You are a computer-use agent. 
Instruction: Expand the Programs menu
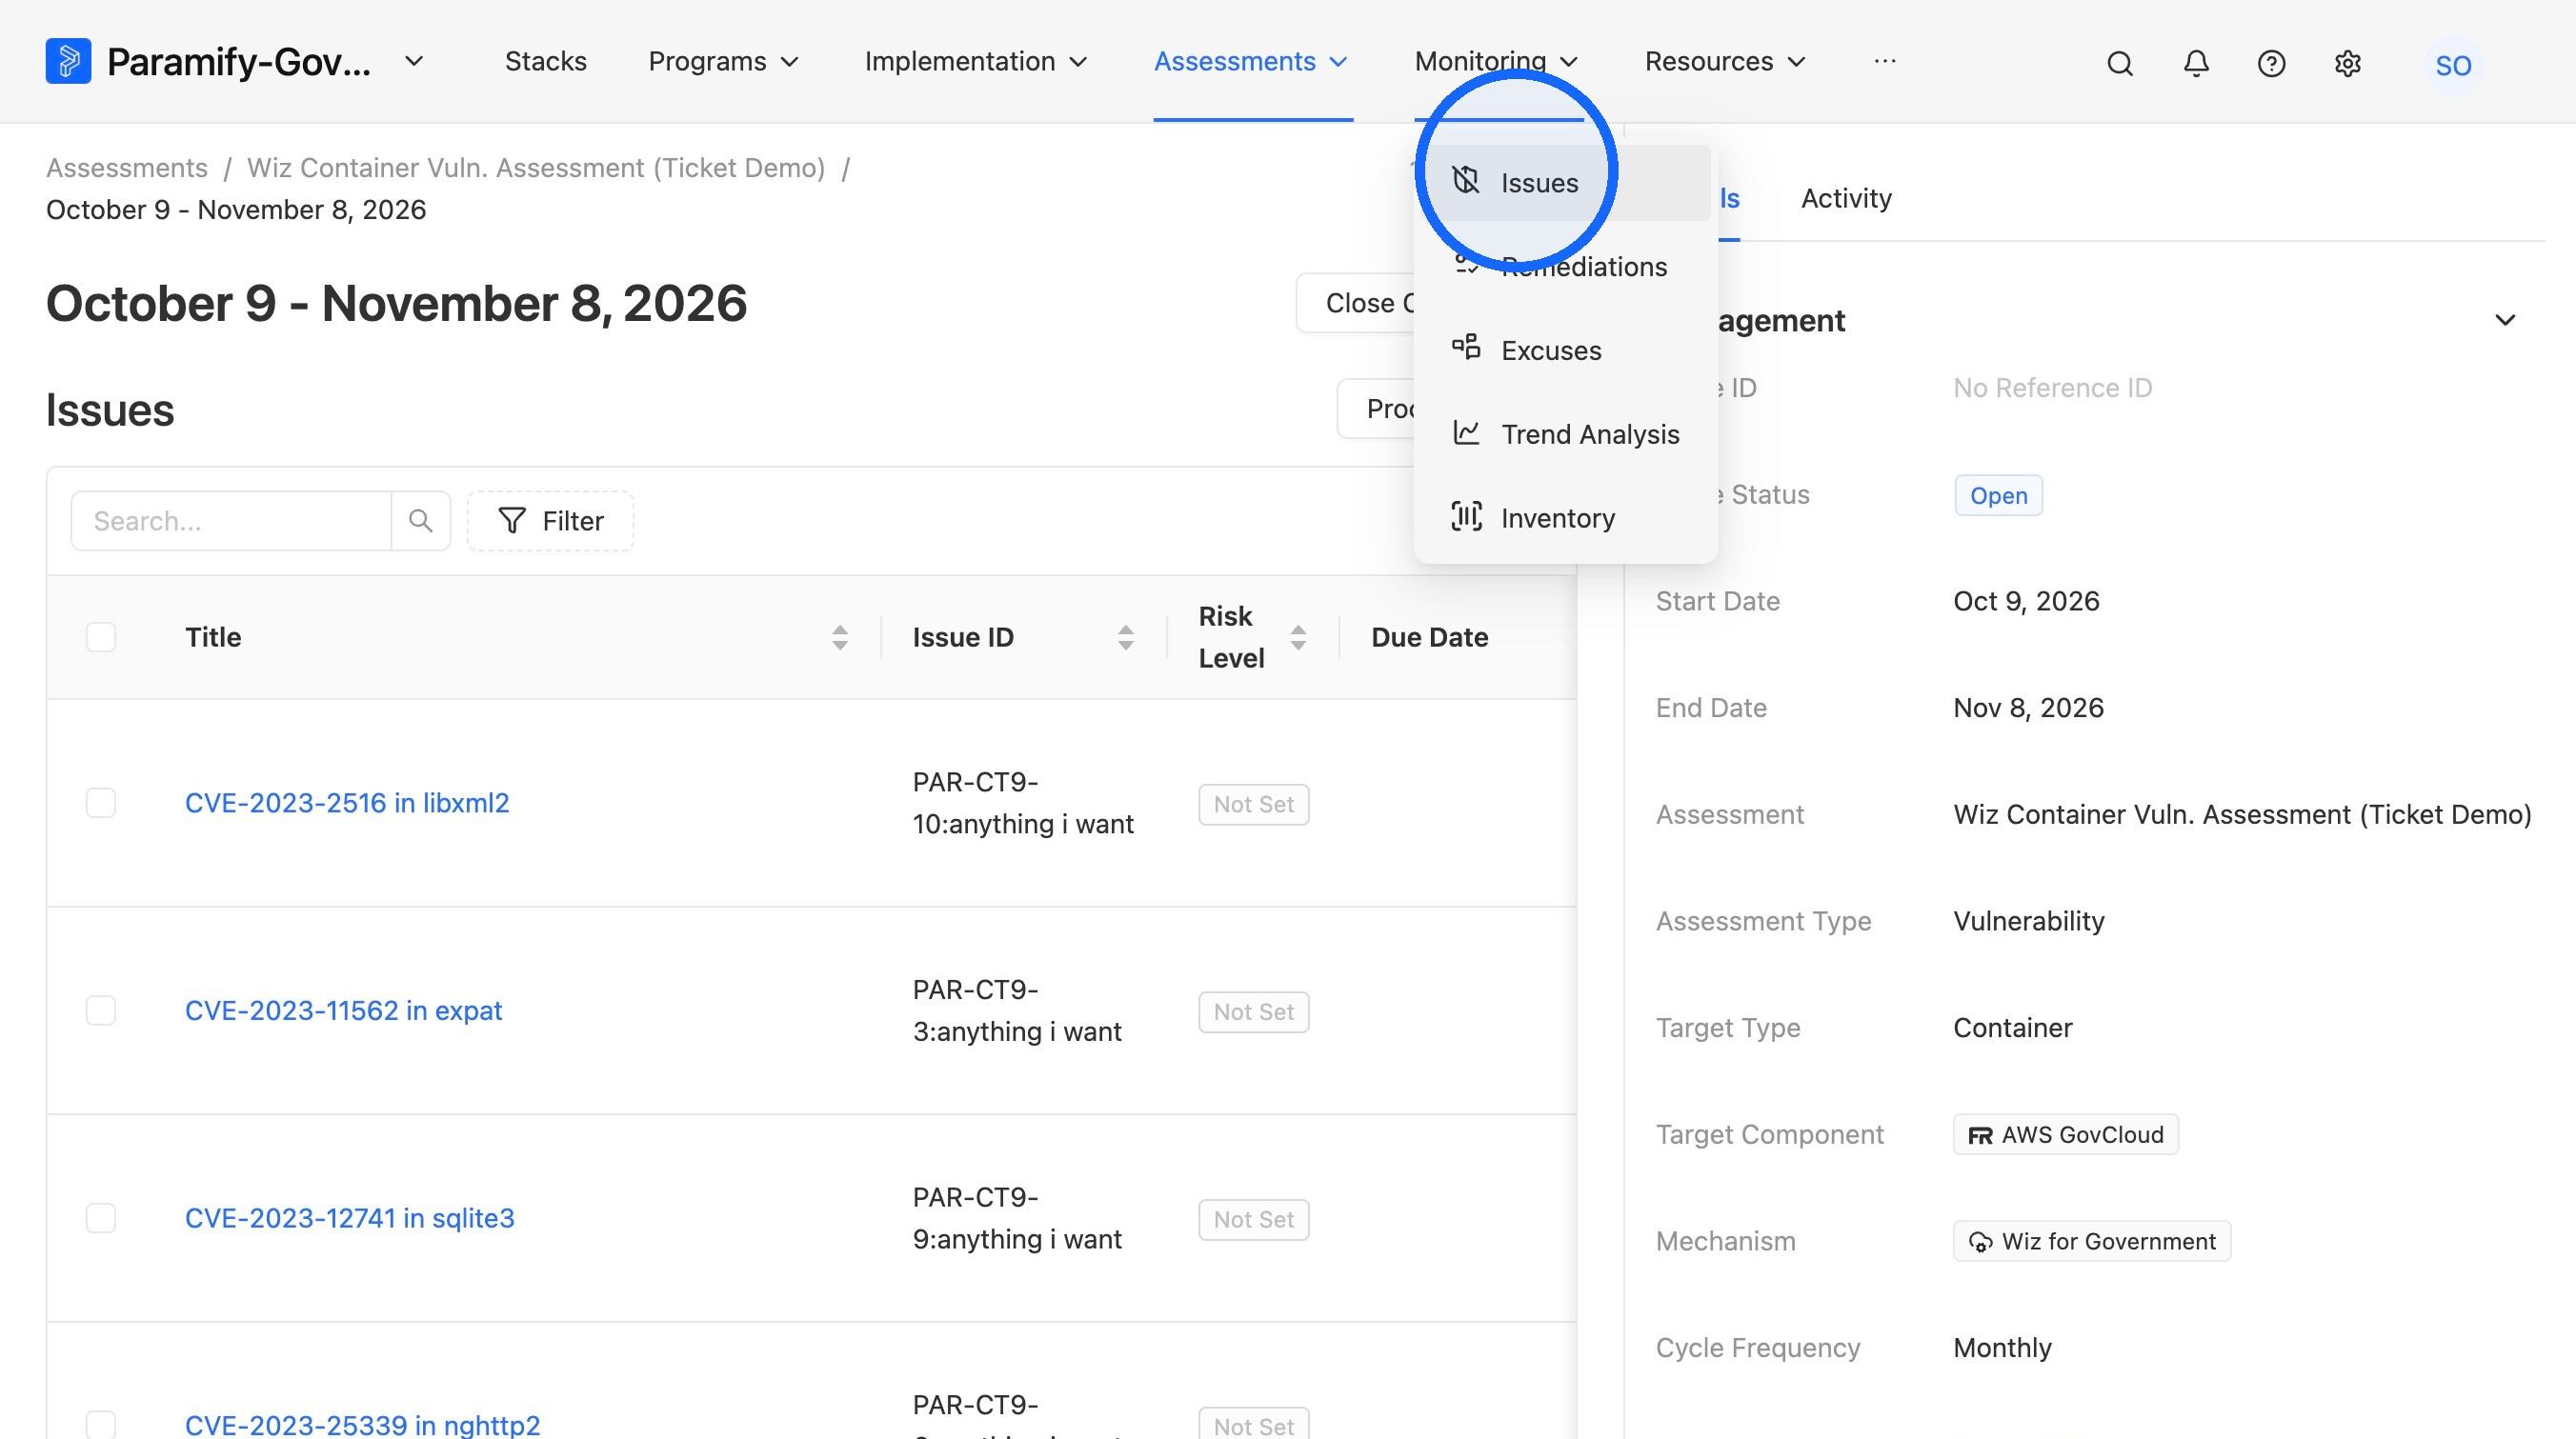click(x=723, y=61)
